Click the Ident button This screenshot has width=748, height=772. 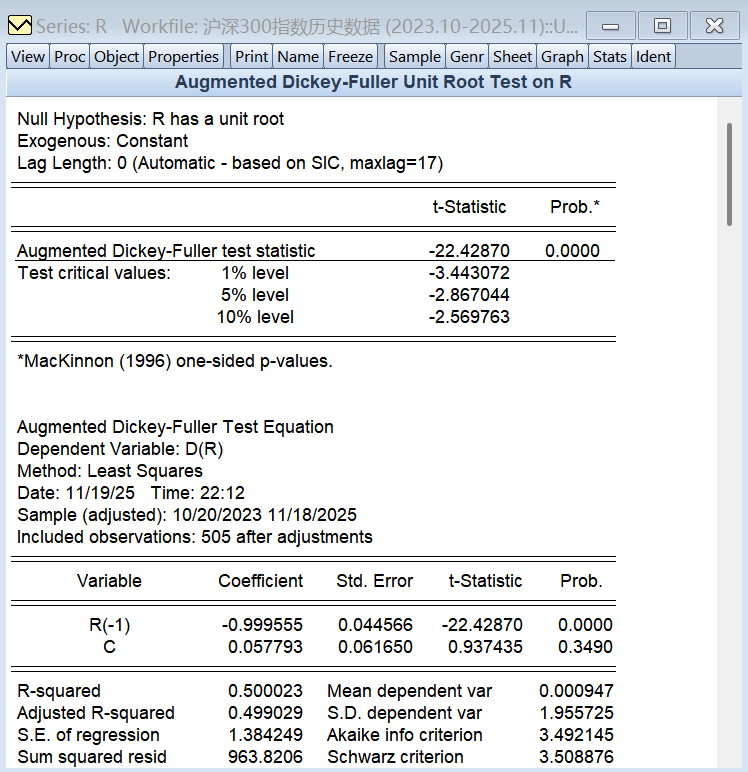coord(653,57)
